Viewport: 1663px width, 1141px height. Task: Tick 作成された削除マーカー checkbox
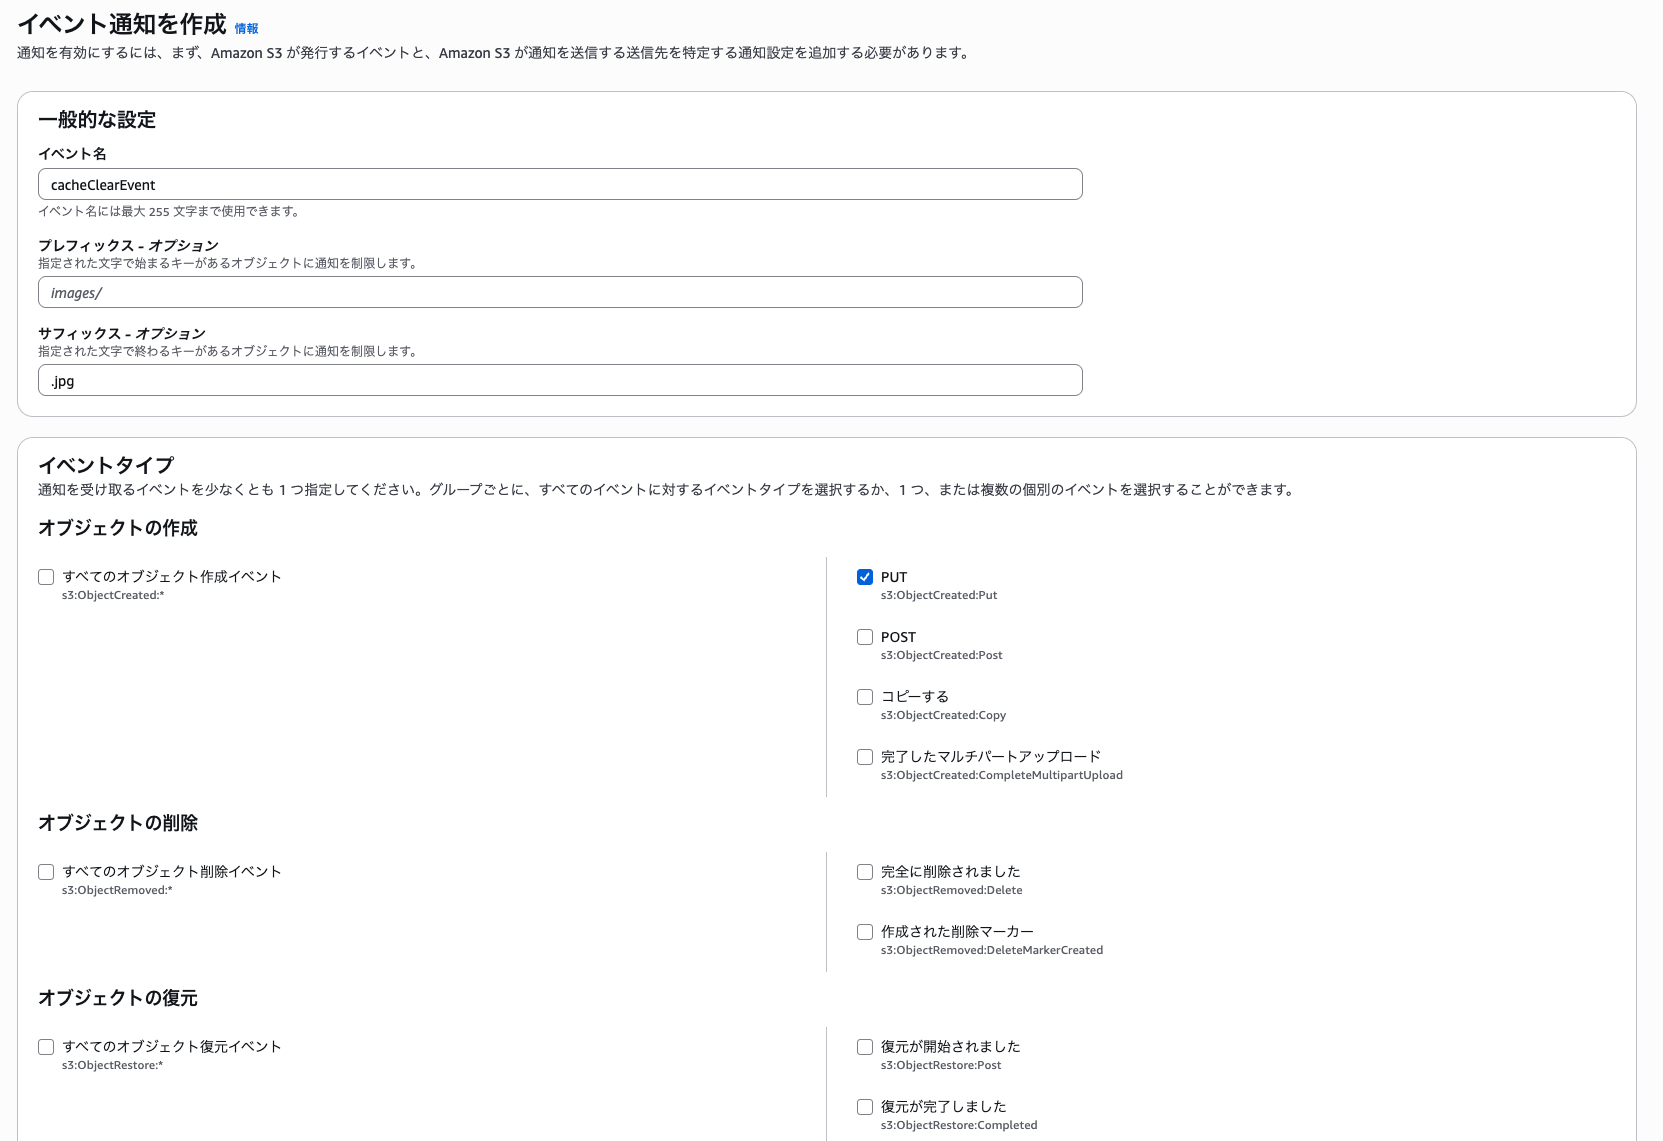coord(865,932)
